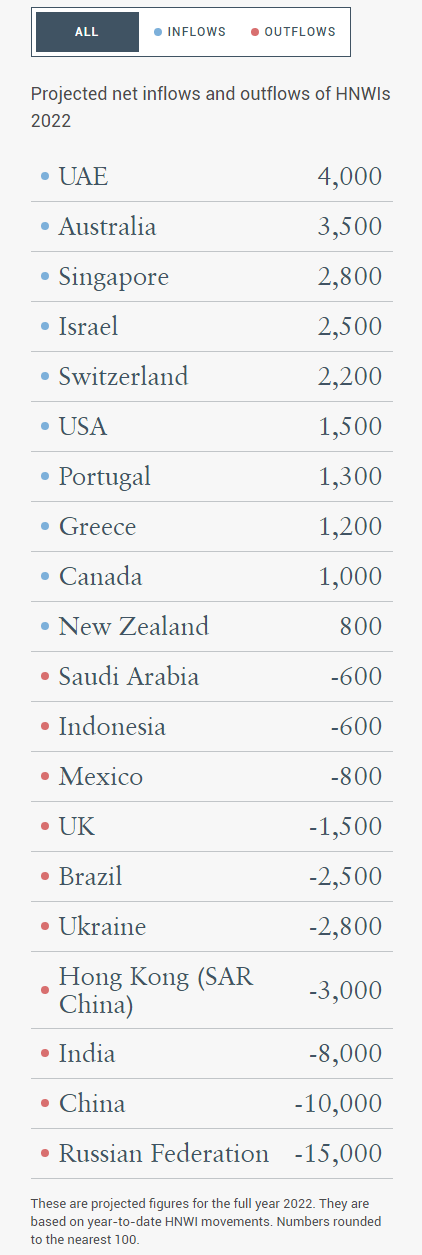Select the Portugal row
The width and height of the screenshot is (422, 1255).
(x=211, y=477)
